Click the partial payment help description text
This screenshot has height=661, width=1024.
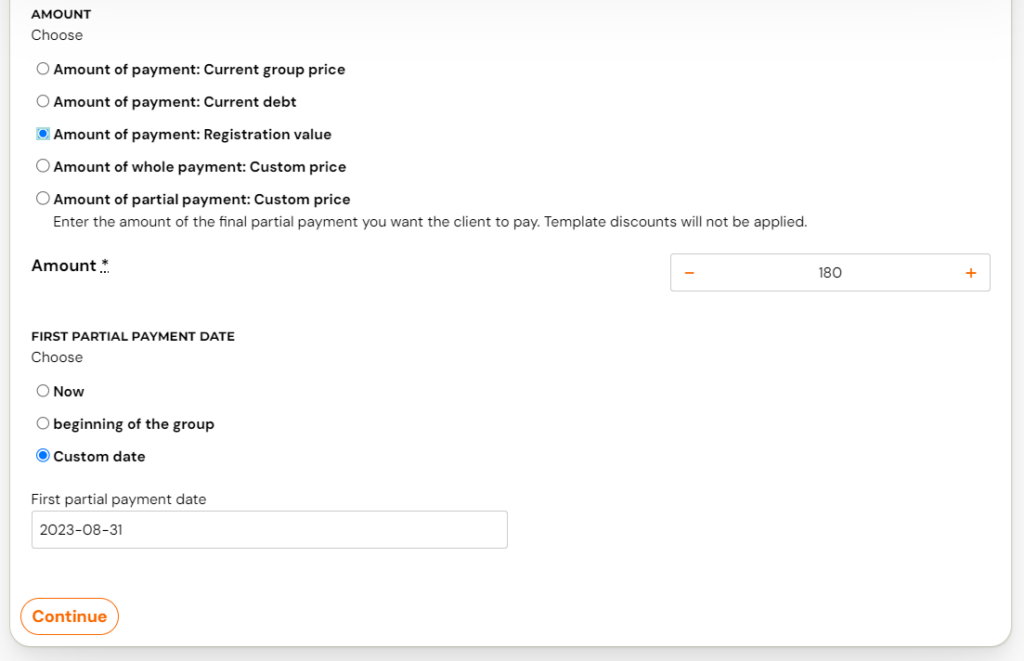click(430, 222)
